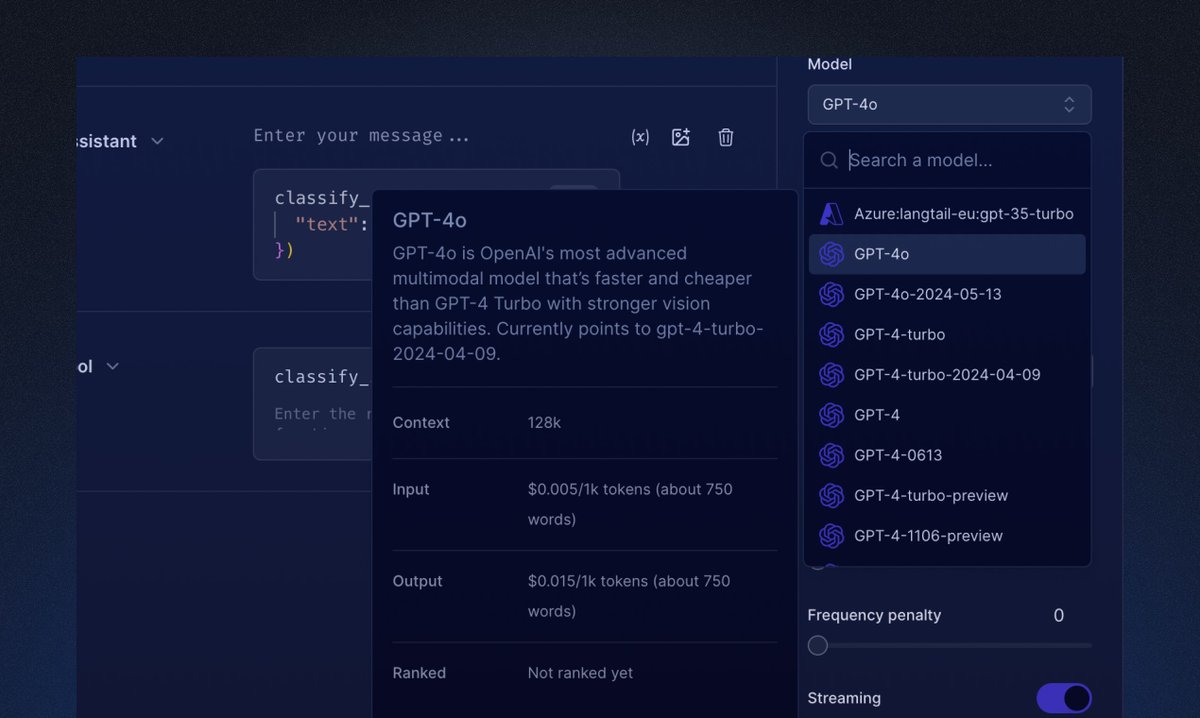
Task: Click the Enter your message field
Action: [361, 136]
